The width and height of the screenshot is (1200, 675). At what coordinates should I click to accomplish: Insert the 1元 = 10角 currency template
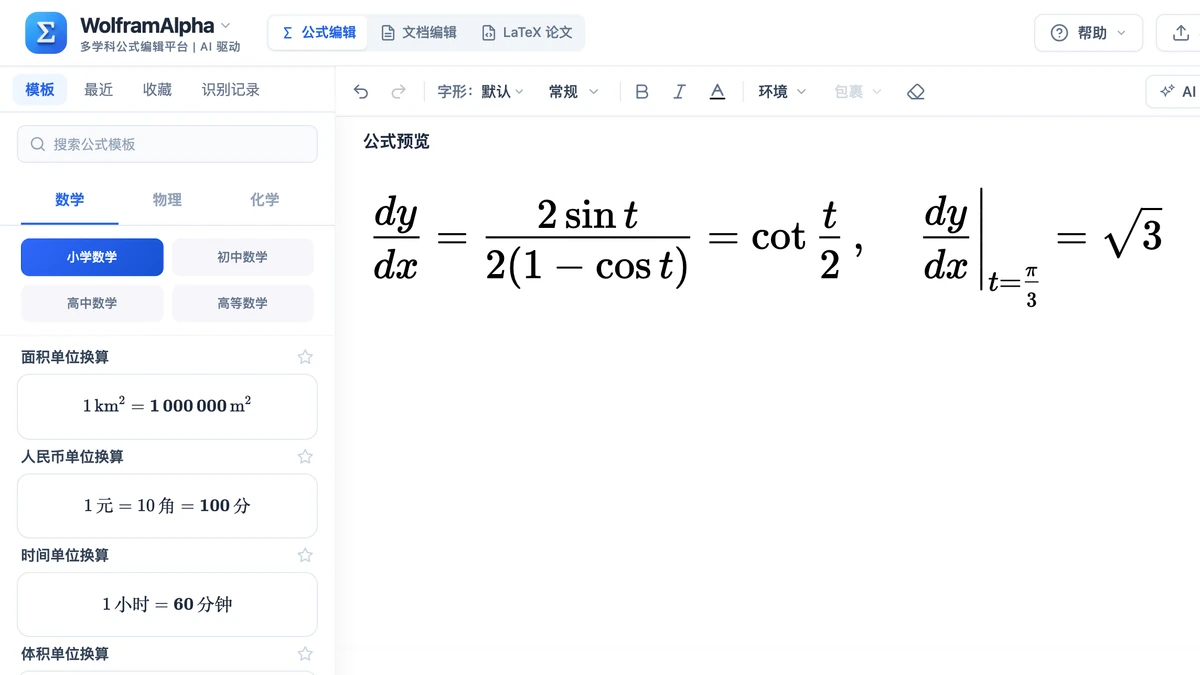tap(167, 506)
